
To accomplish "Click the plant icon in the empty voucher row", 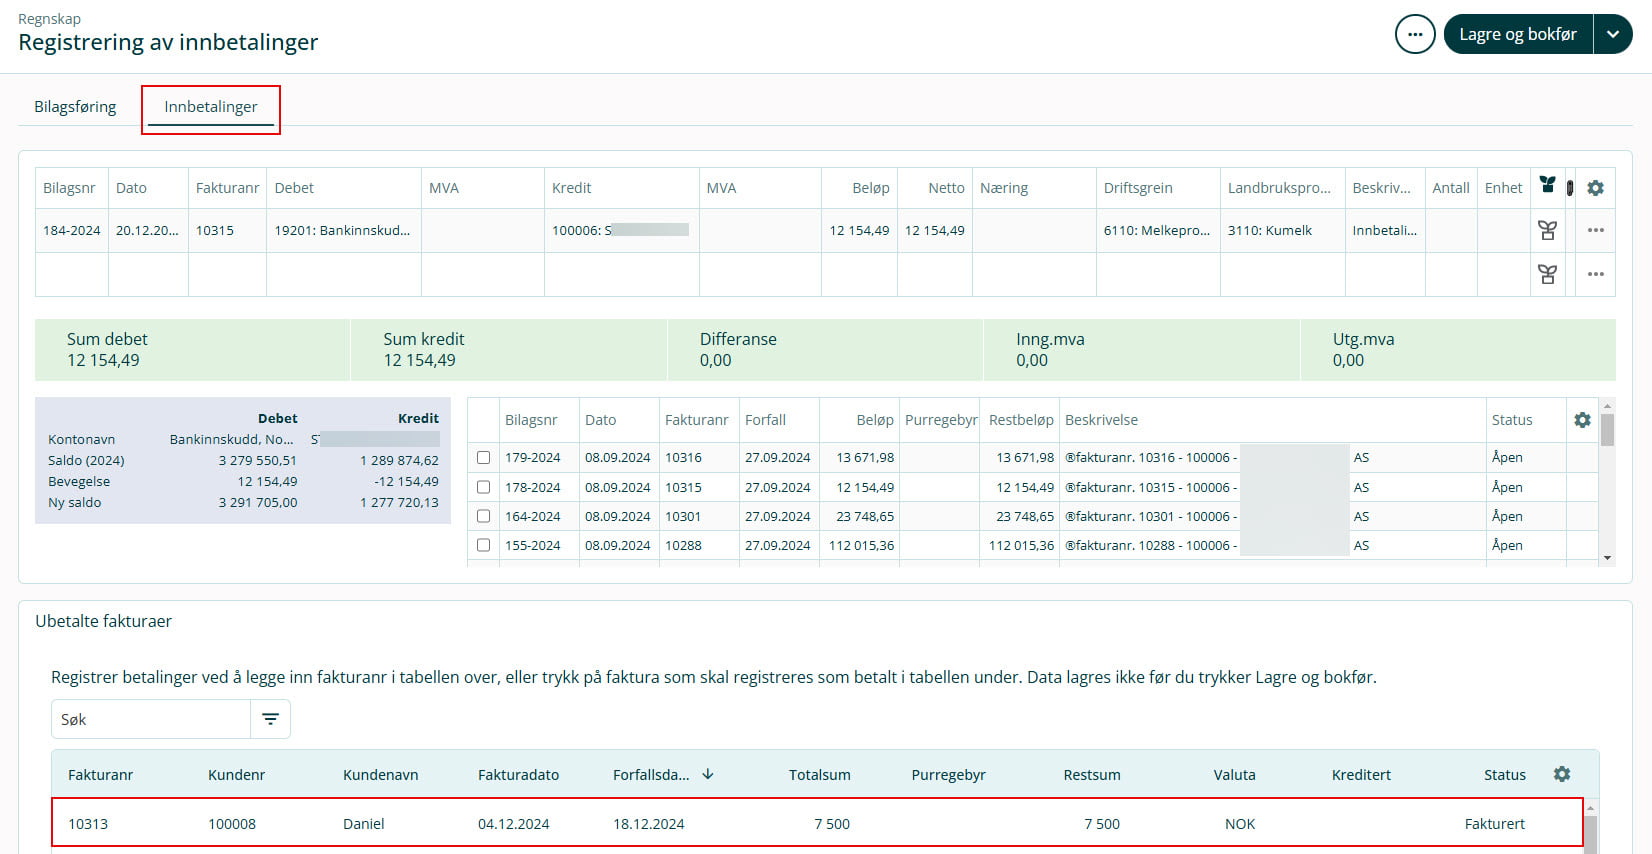I will (1547, 274).
